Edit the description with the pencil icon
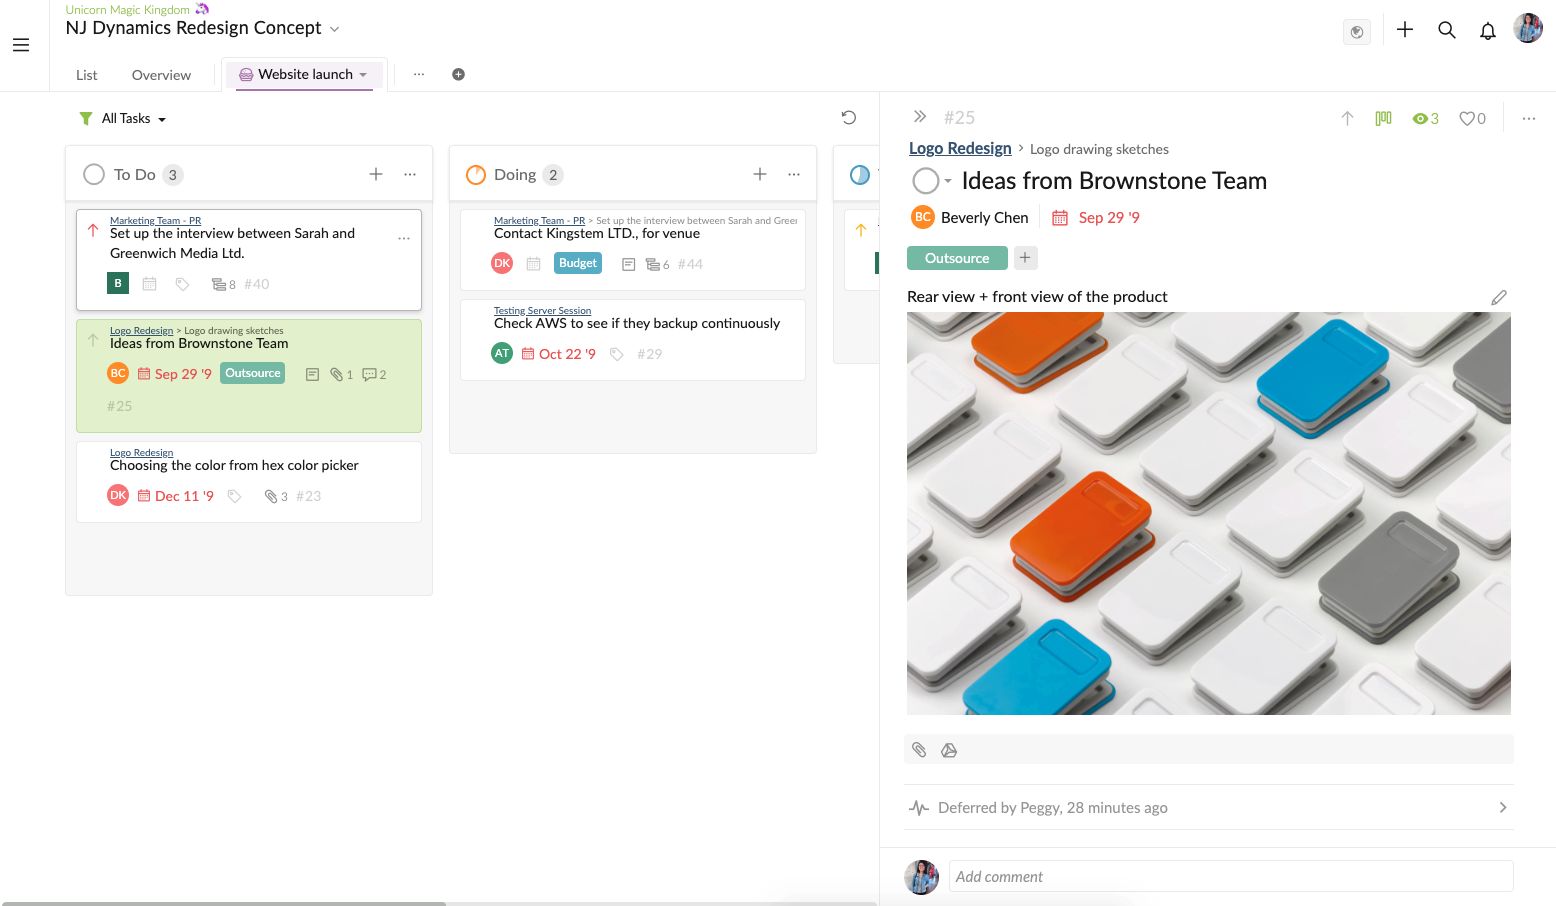Viewport: 1556px width, 906px height. click(1499, 297)
